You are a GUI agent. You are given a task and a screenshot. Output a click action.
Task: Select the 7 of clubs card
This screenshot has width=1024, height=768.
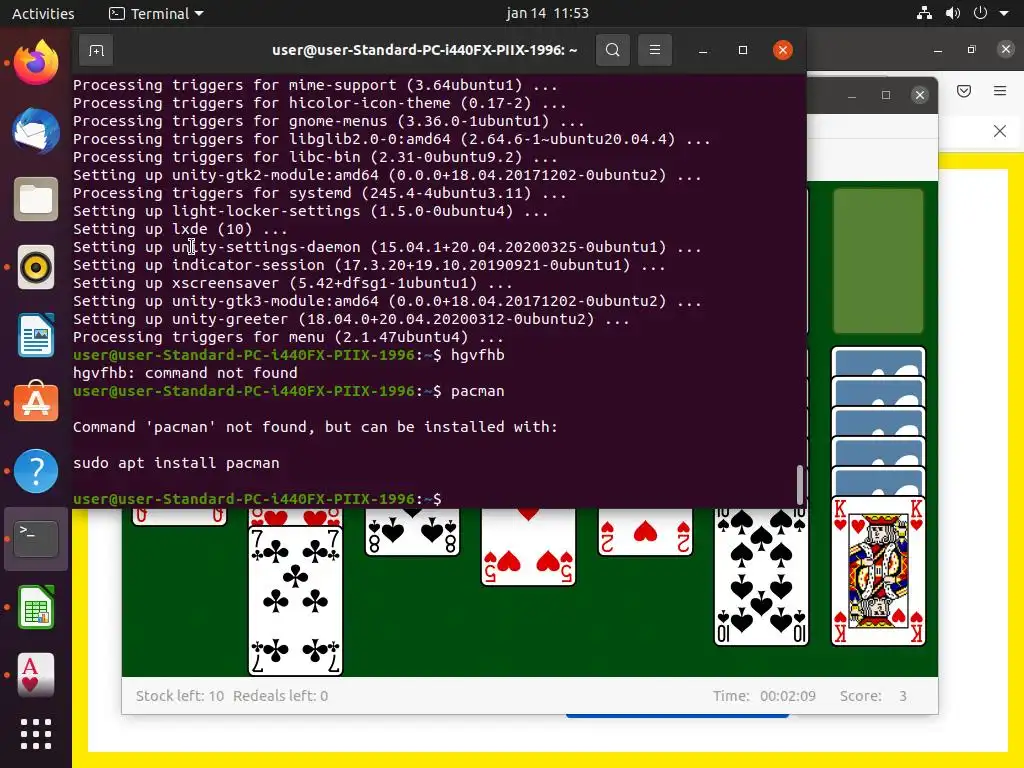tap(295, 601)
